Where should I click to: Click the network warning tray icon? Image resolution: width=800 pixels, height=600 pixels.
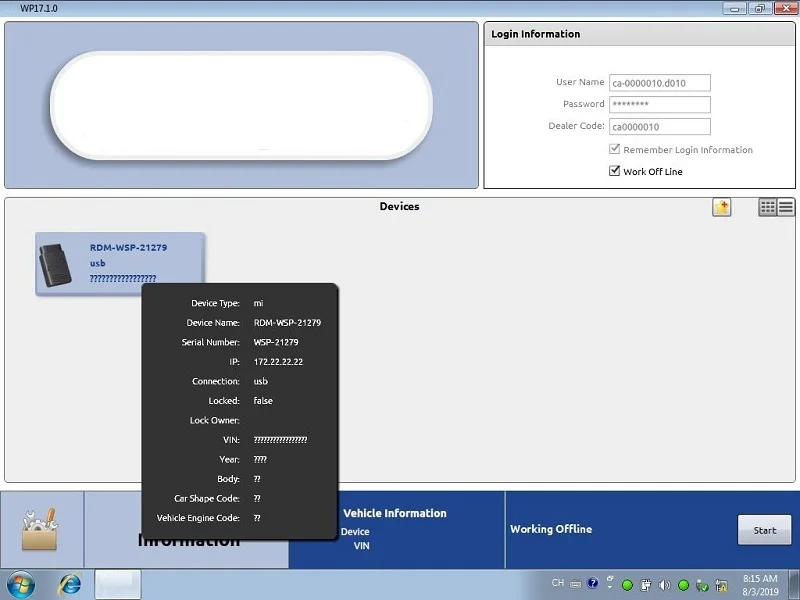[x=721, y=585]
